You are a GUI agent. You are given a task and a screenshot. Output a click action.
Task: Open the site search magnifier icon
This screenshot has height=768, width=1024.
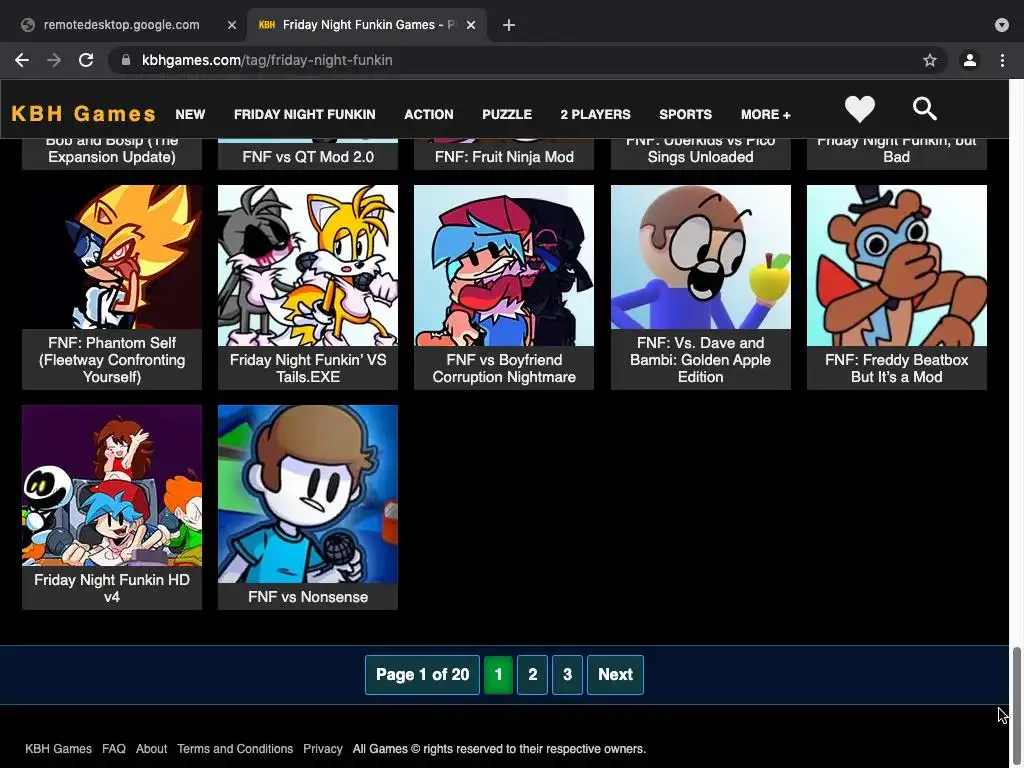(x=925, y=108)
